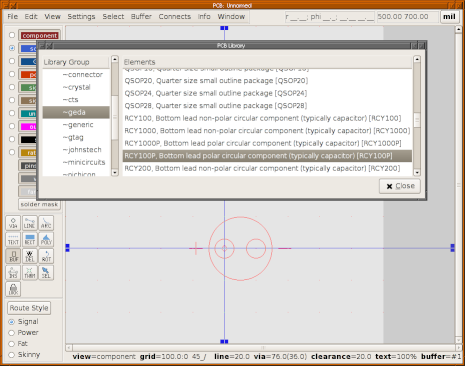
Task: Select the LINE drawing tool
Action: (30, 223)
